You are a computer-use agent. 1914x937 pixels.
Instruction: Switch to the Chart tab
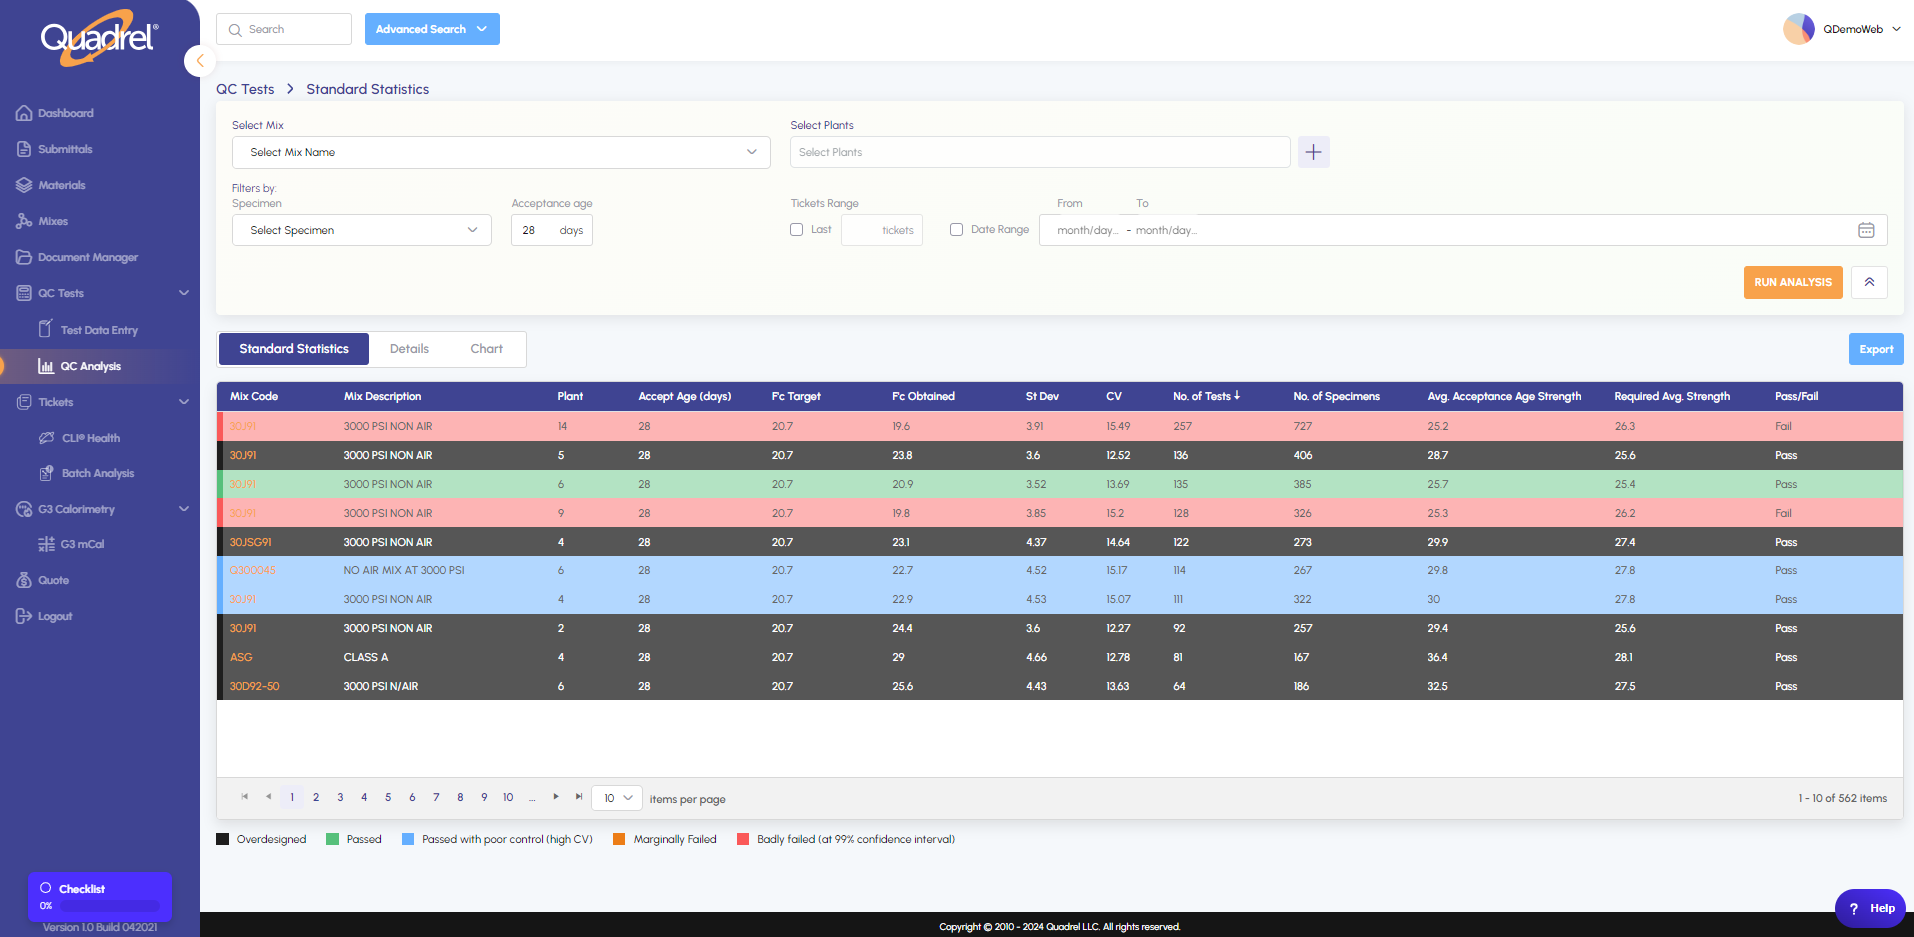pos(486,349)
